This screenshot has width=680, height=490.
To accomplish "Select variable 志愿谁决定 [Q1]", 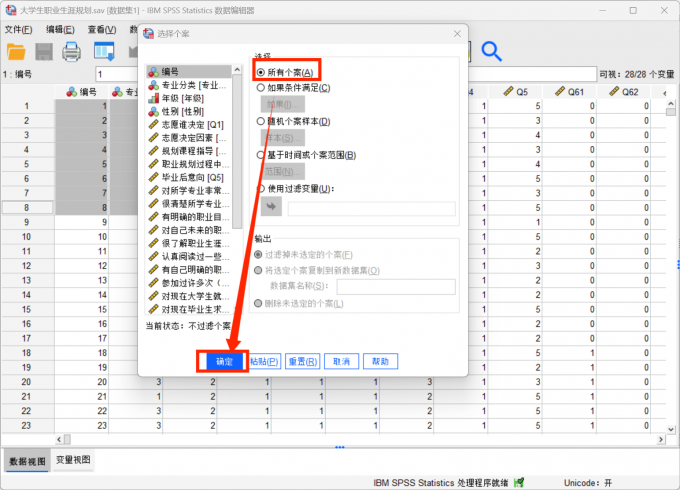I will pyautogui.click(x=189, y=125).
